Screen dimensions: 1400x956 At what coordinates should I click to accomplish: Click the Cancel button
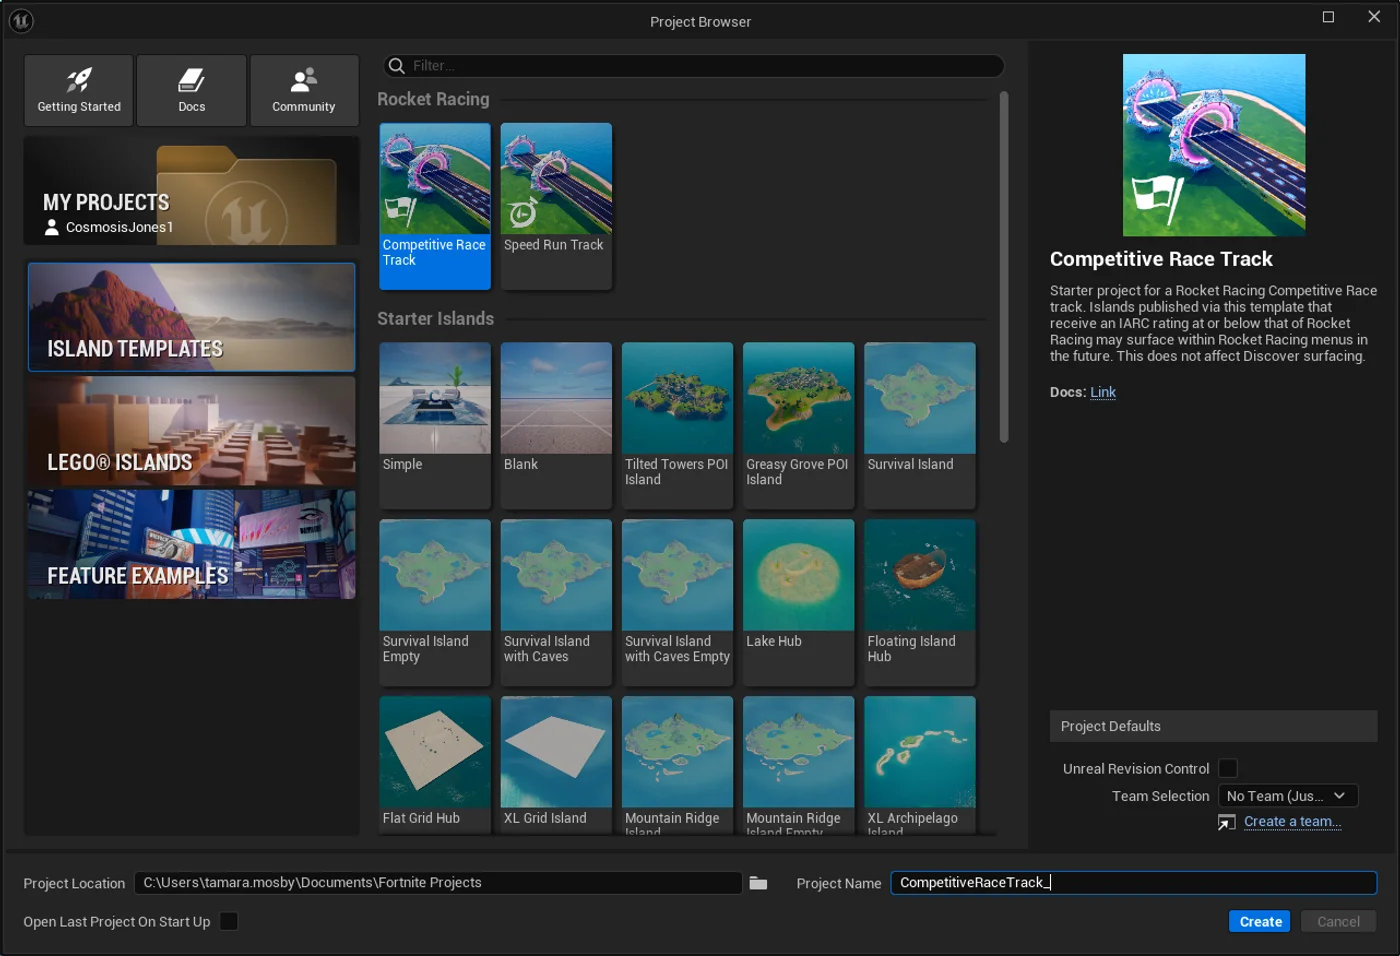1338,922
